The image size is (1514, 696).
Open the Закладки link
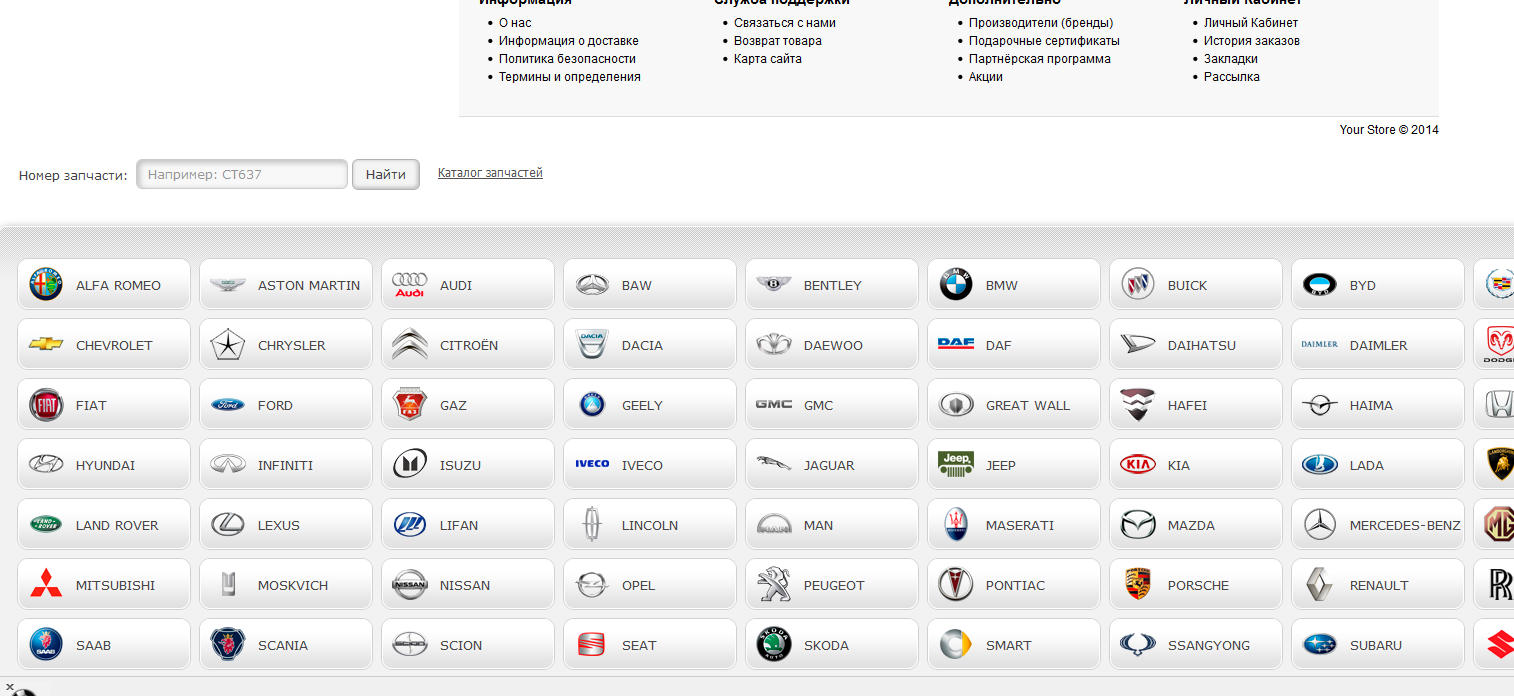pyautogui.click(x=1231, y=59)
